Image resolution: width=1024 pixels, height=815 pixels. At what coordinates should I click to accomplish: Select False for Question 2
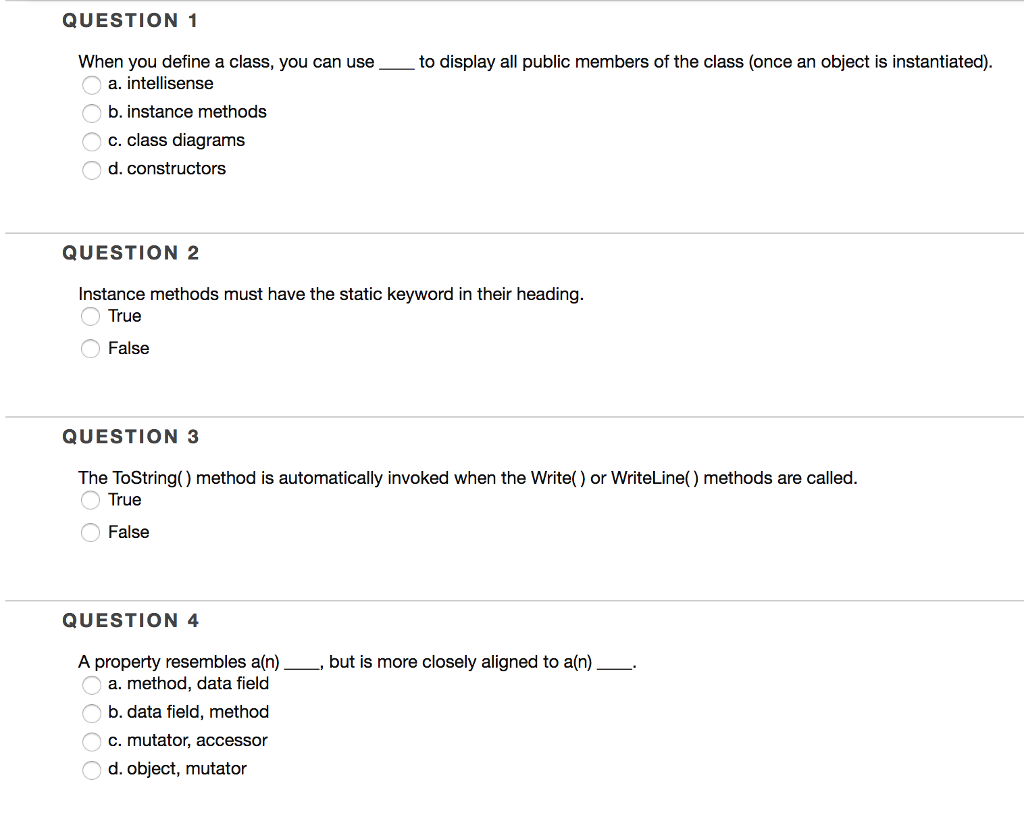coord(90,349)
